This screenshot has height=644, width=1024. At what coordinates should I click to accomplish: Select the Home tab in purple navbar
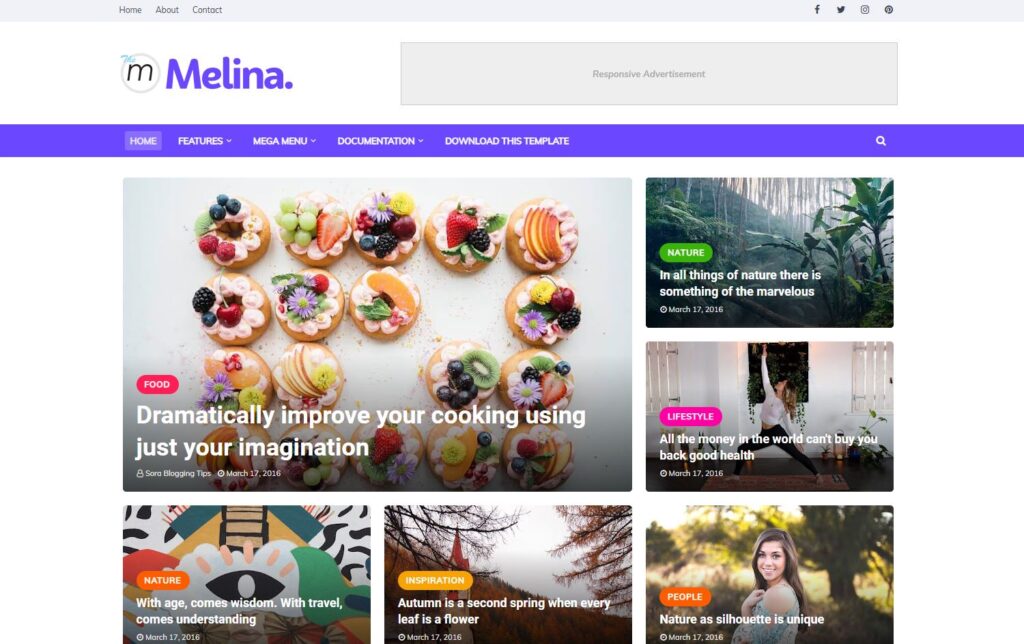(x=143, y=140)
